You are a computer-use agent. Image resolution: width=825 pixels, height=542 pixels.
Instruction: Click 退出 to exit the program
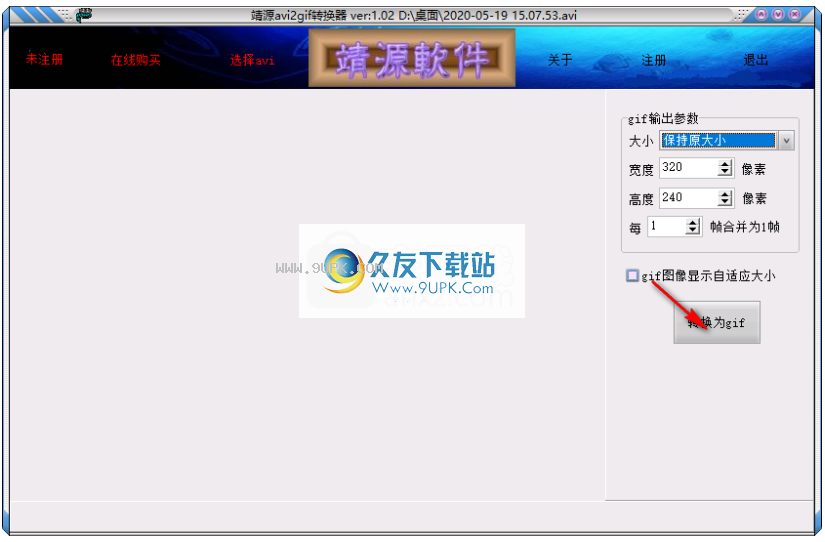756,60
